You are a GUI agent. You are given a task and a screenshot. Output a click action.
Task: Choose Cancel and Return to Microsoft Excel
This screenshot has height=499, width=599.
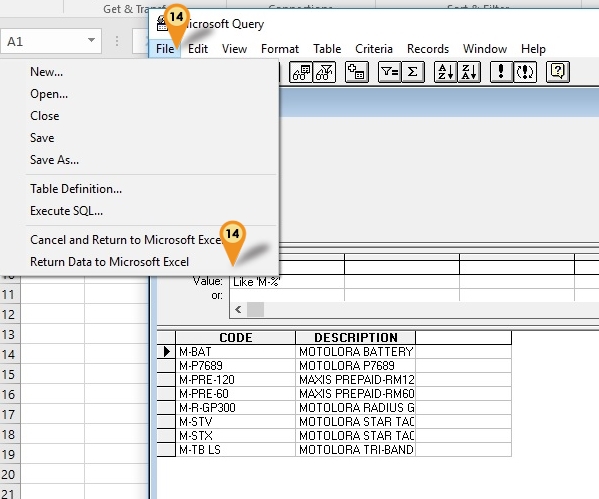(139, 240)
